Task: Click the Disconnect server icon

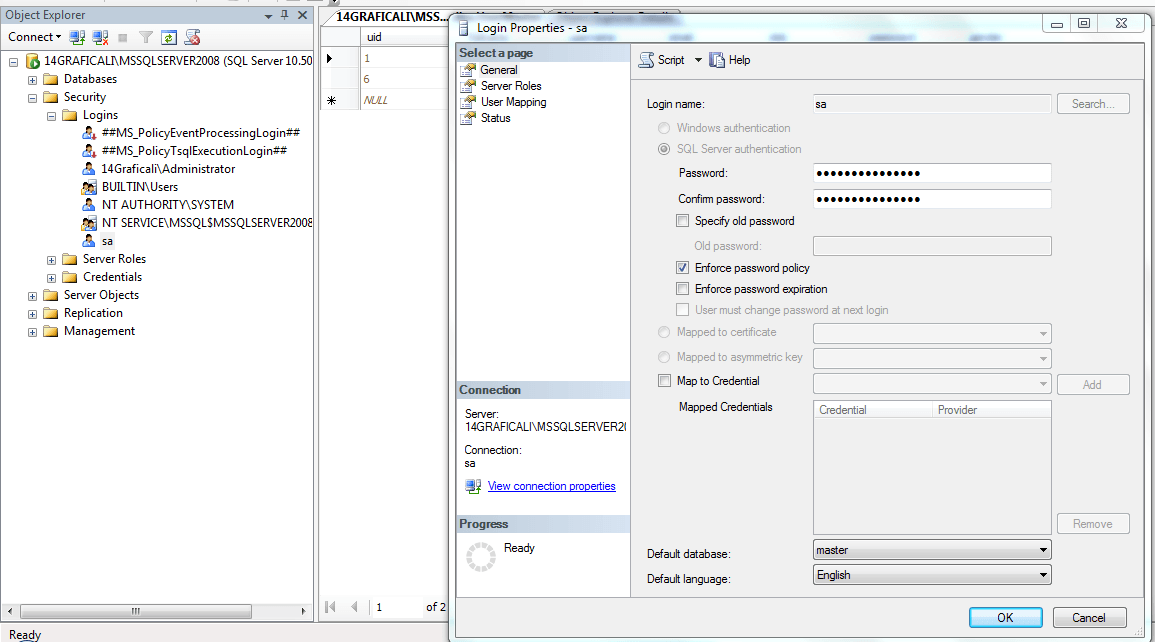Action: click(x=100, y=37)
